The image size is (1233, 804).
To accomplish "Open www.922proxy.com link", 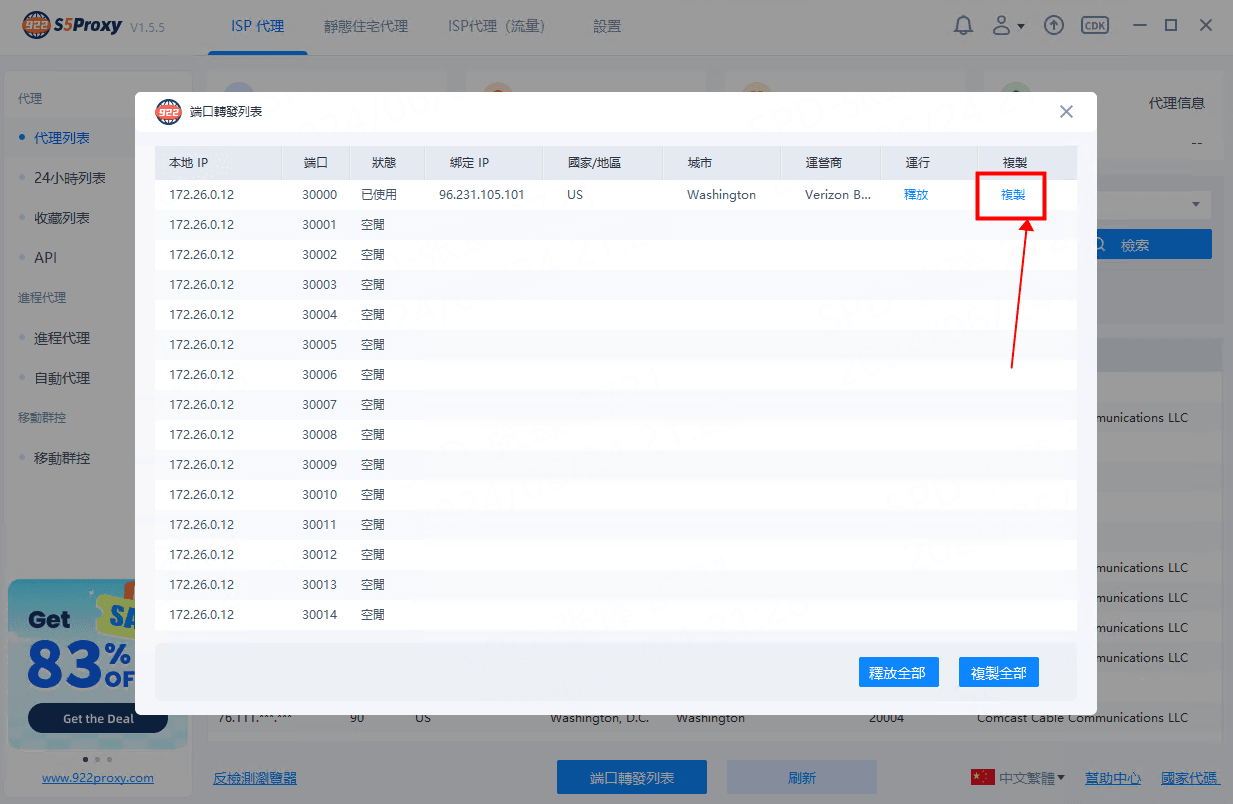I will [98, 777].
